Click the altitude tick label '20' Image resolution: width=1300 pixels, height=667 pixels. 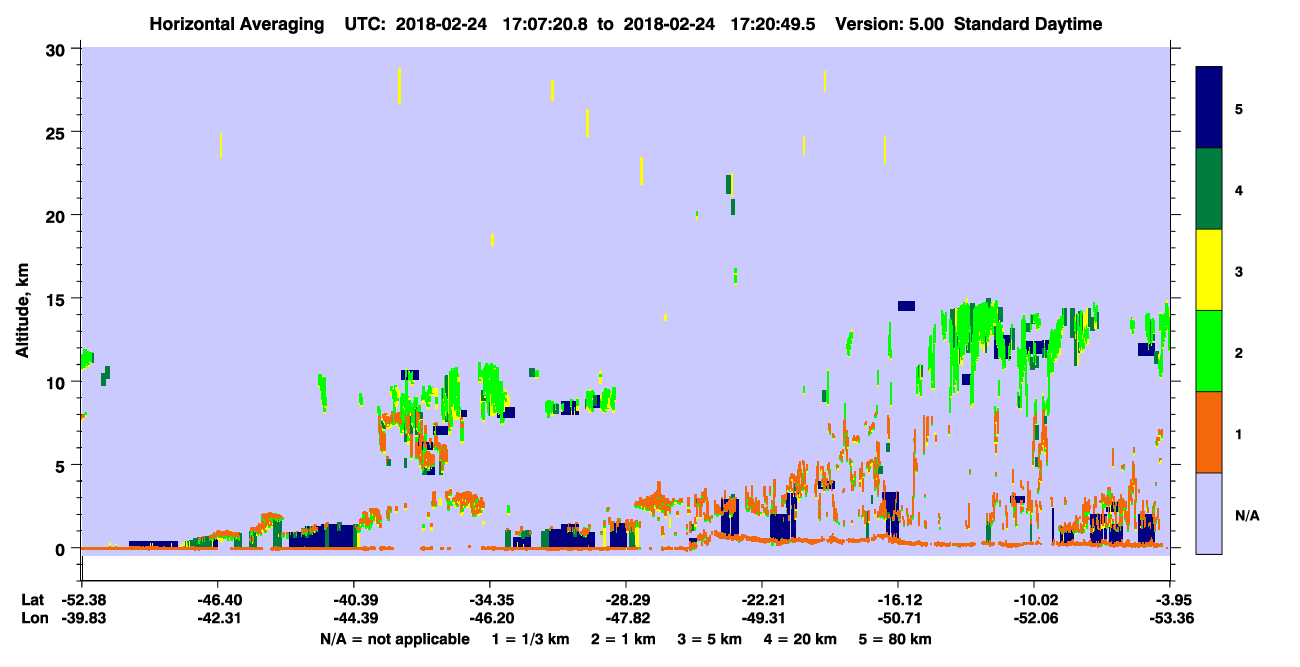(x=58, y=215)
